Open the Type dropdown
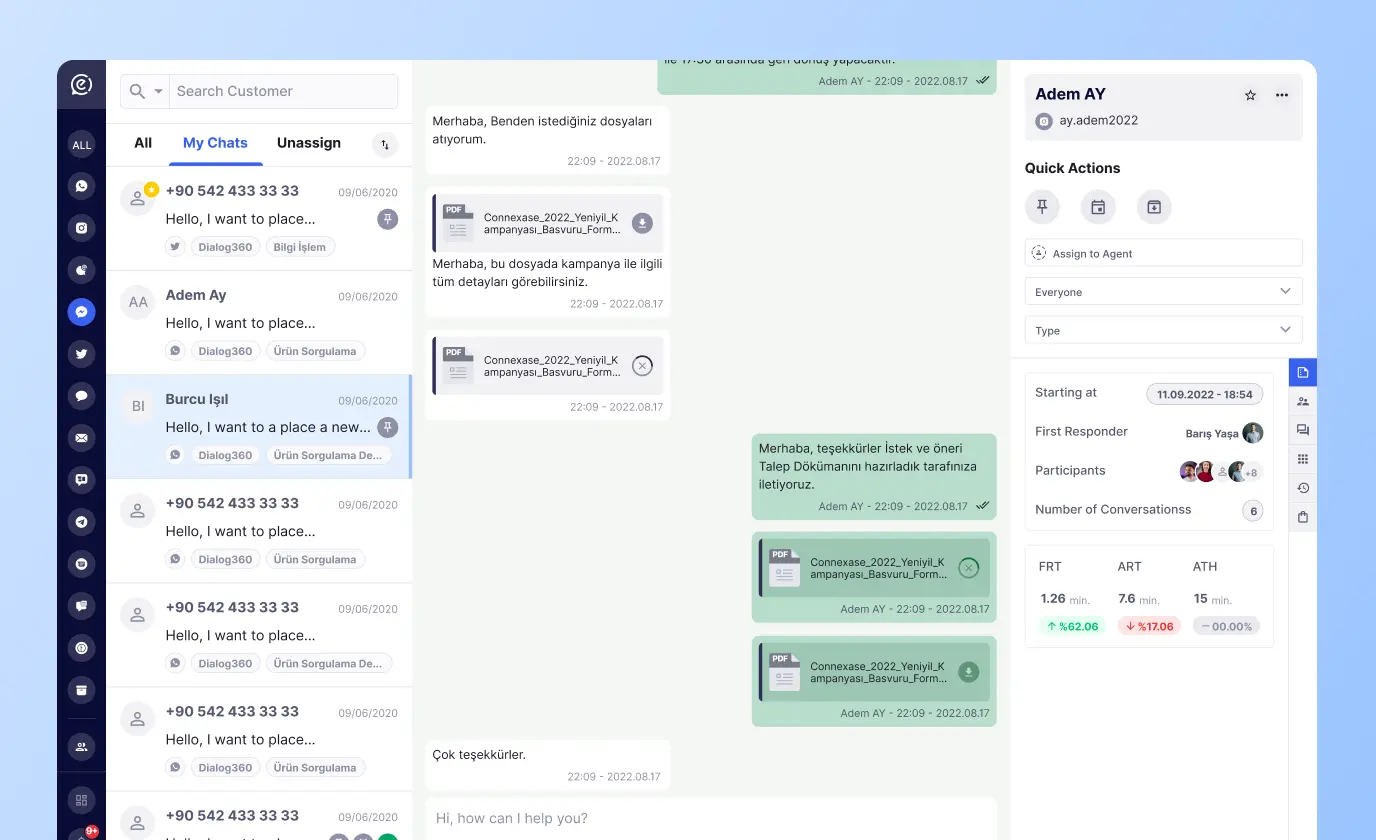 point(1163,330)
